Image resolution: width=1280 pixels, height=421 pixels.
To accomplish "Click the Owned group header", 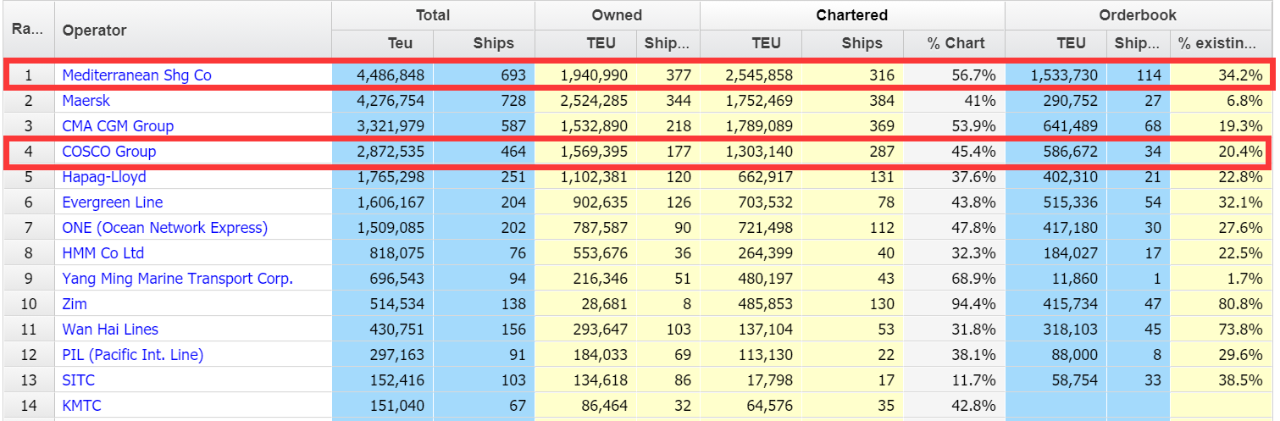I will coord(617,16).
